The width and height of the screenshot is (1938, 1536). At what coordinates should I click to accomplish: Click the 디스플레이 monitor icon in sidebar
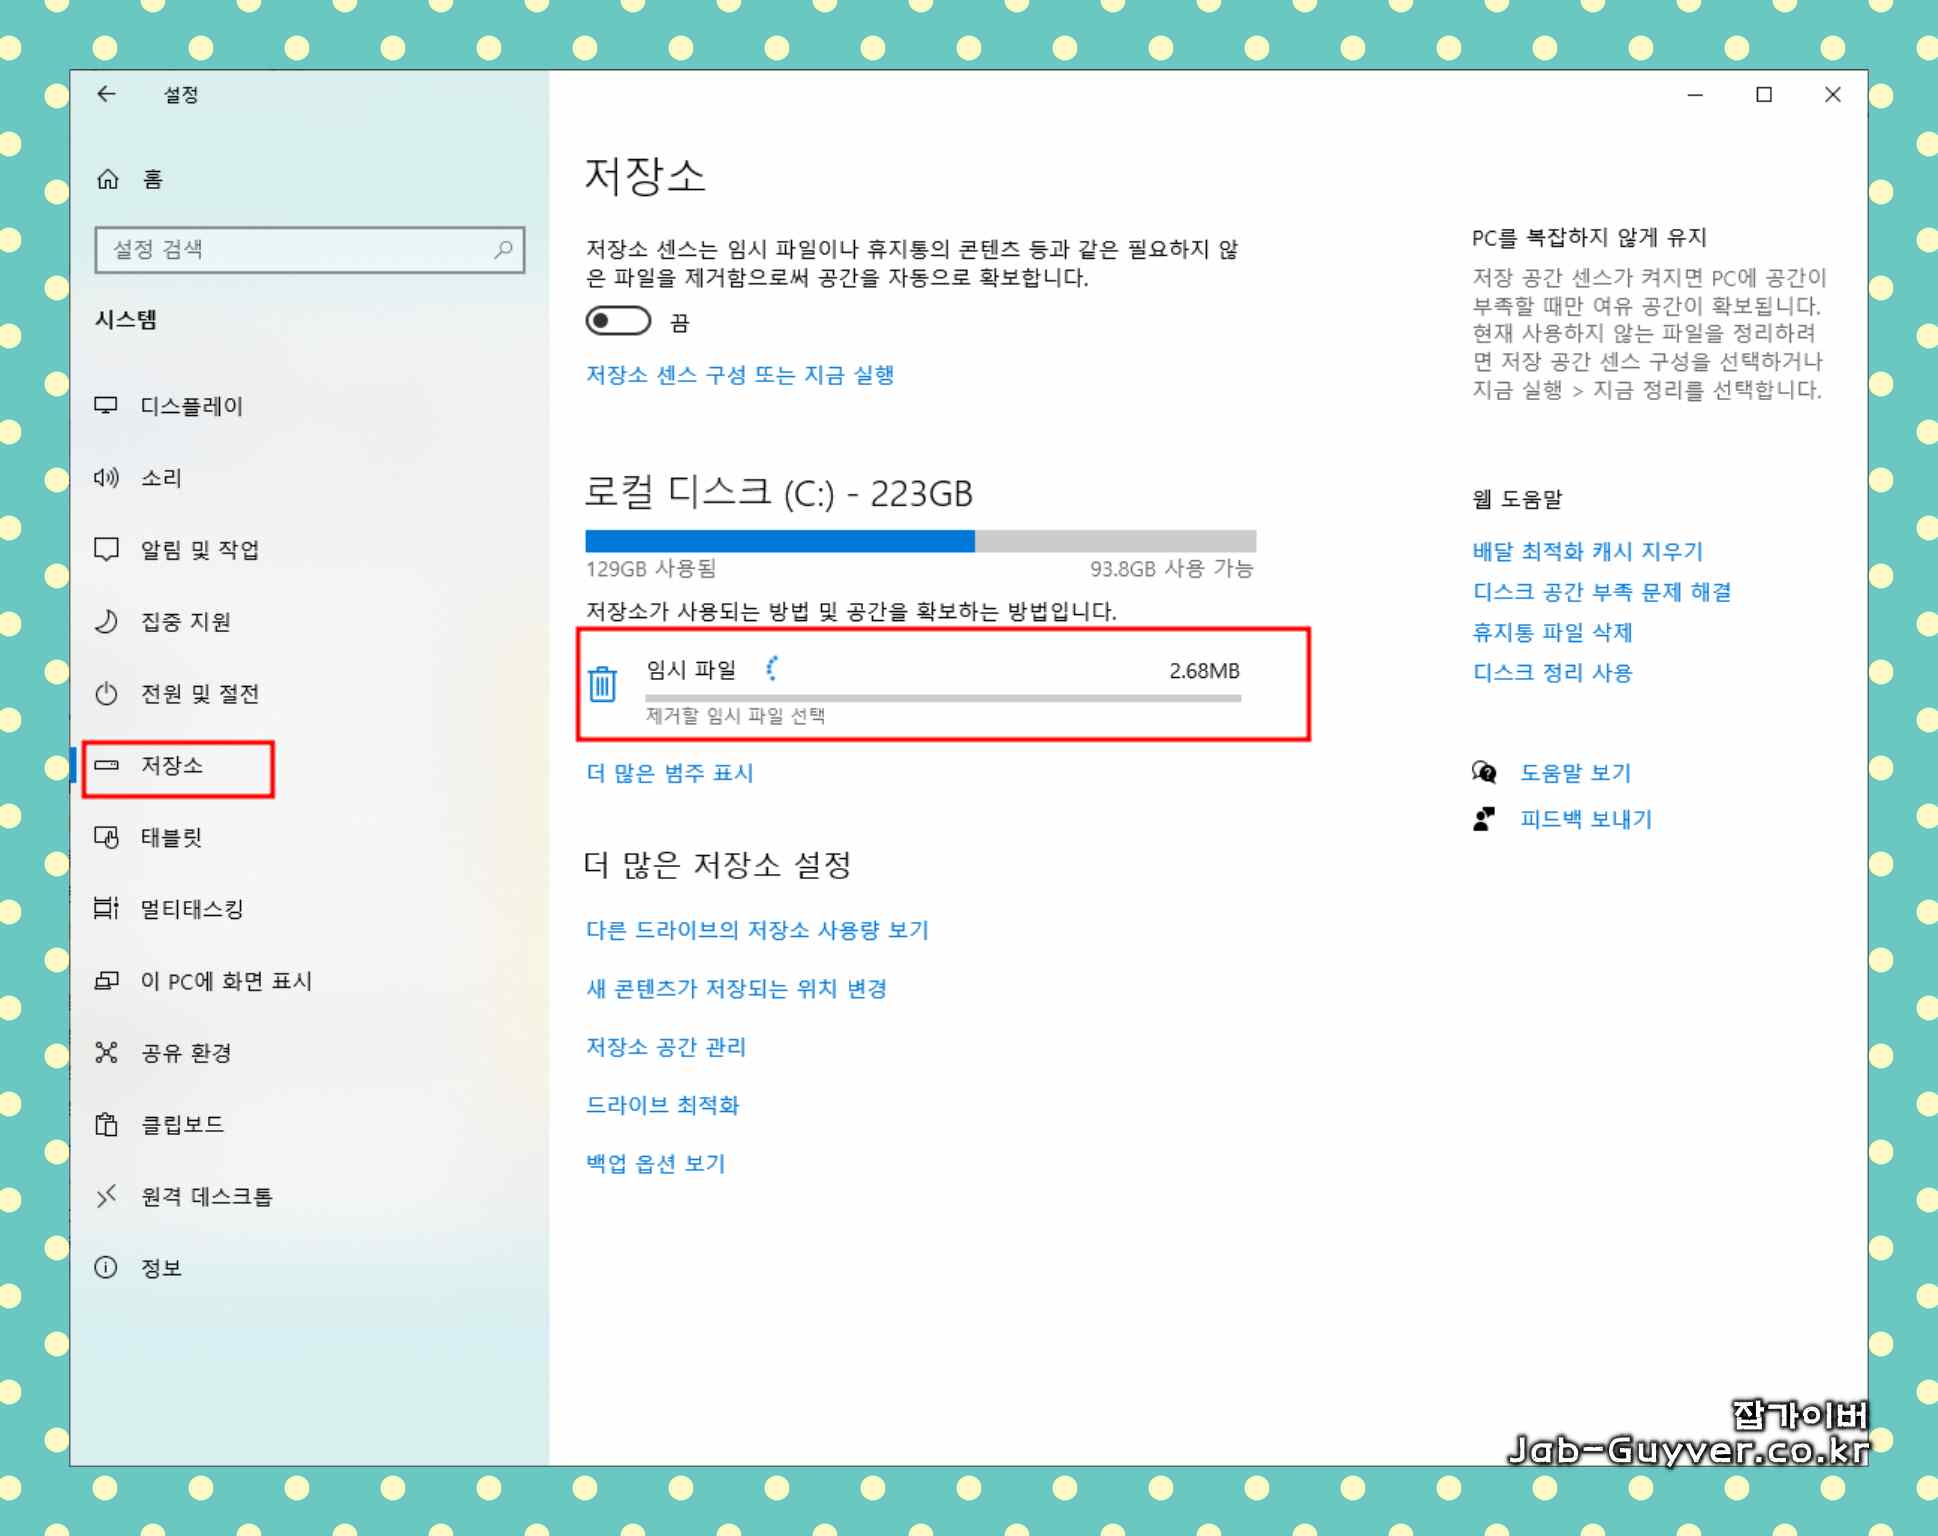(106, 406)
